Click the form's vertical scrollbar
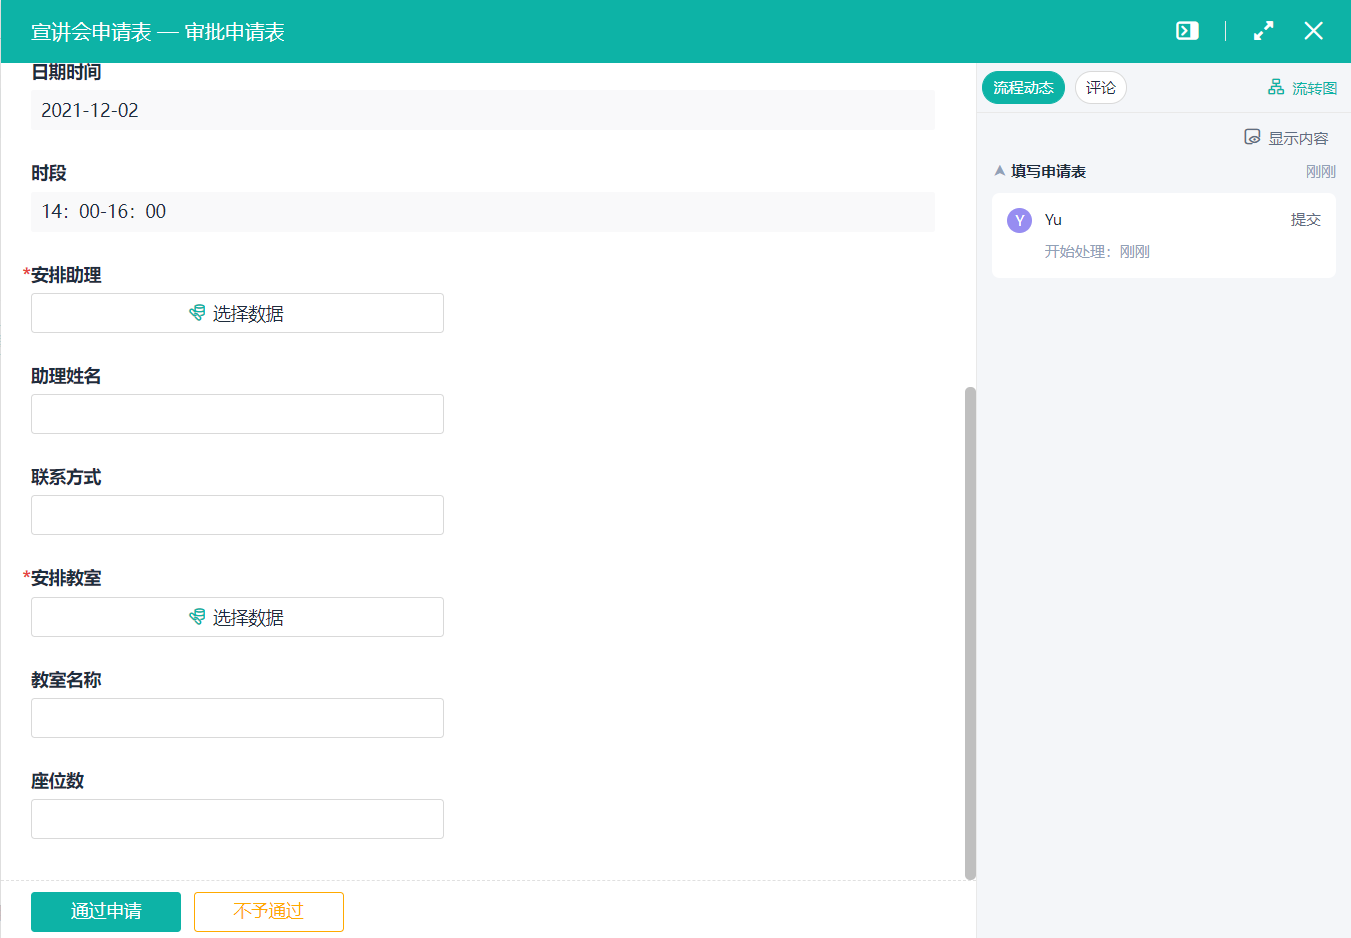This screenshot has width=1351, height=938. click(x=969, y=632)
